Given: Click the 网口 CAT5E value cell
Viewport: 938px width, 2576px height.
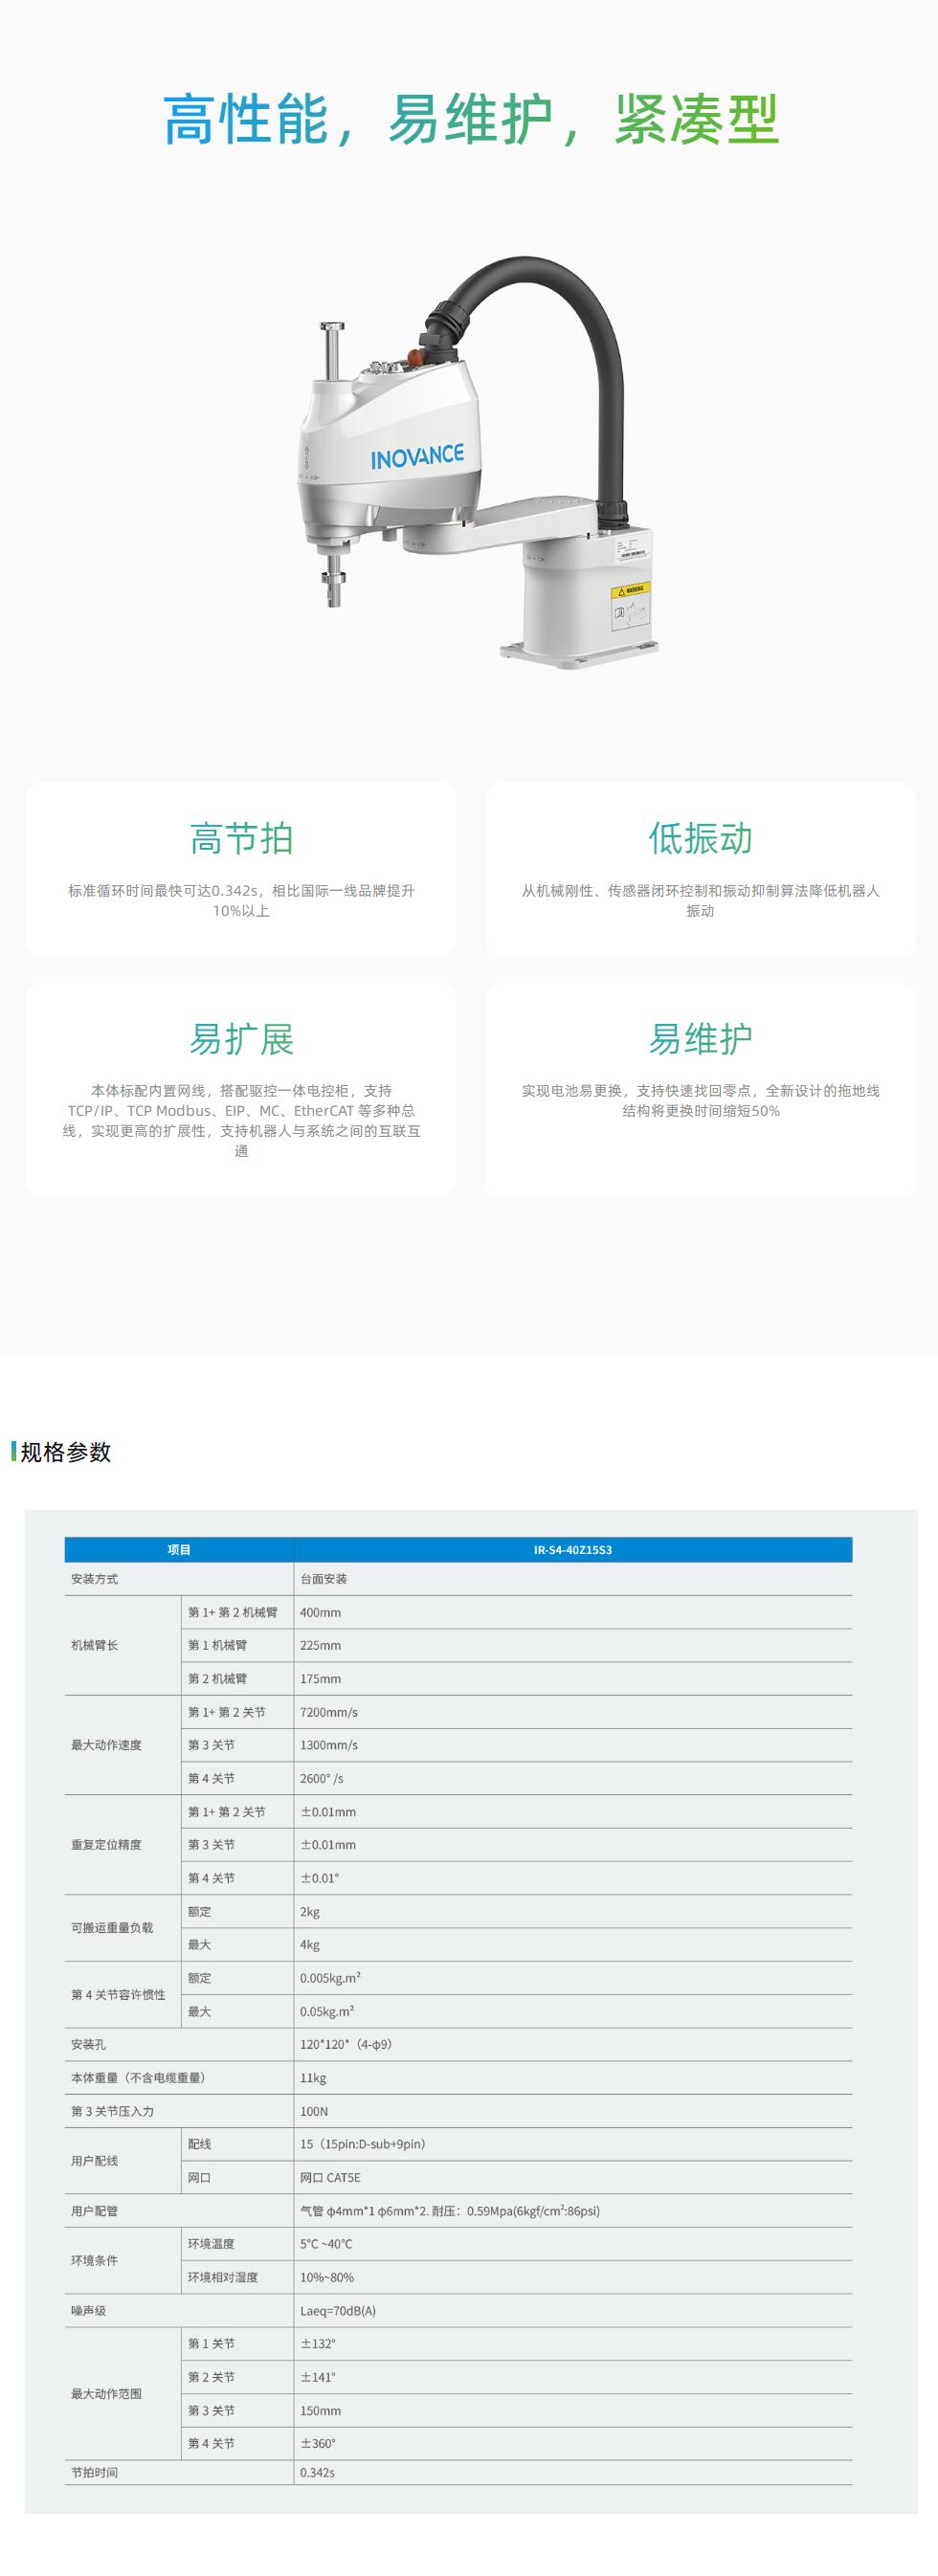Looking at the screenshot, I should coord(330,2177).
